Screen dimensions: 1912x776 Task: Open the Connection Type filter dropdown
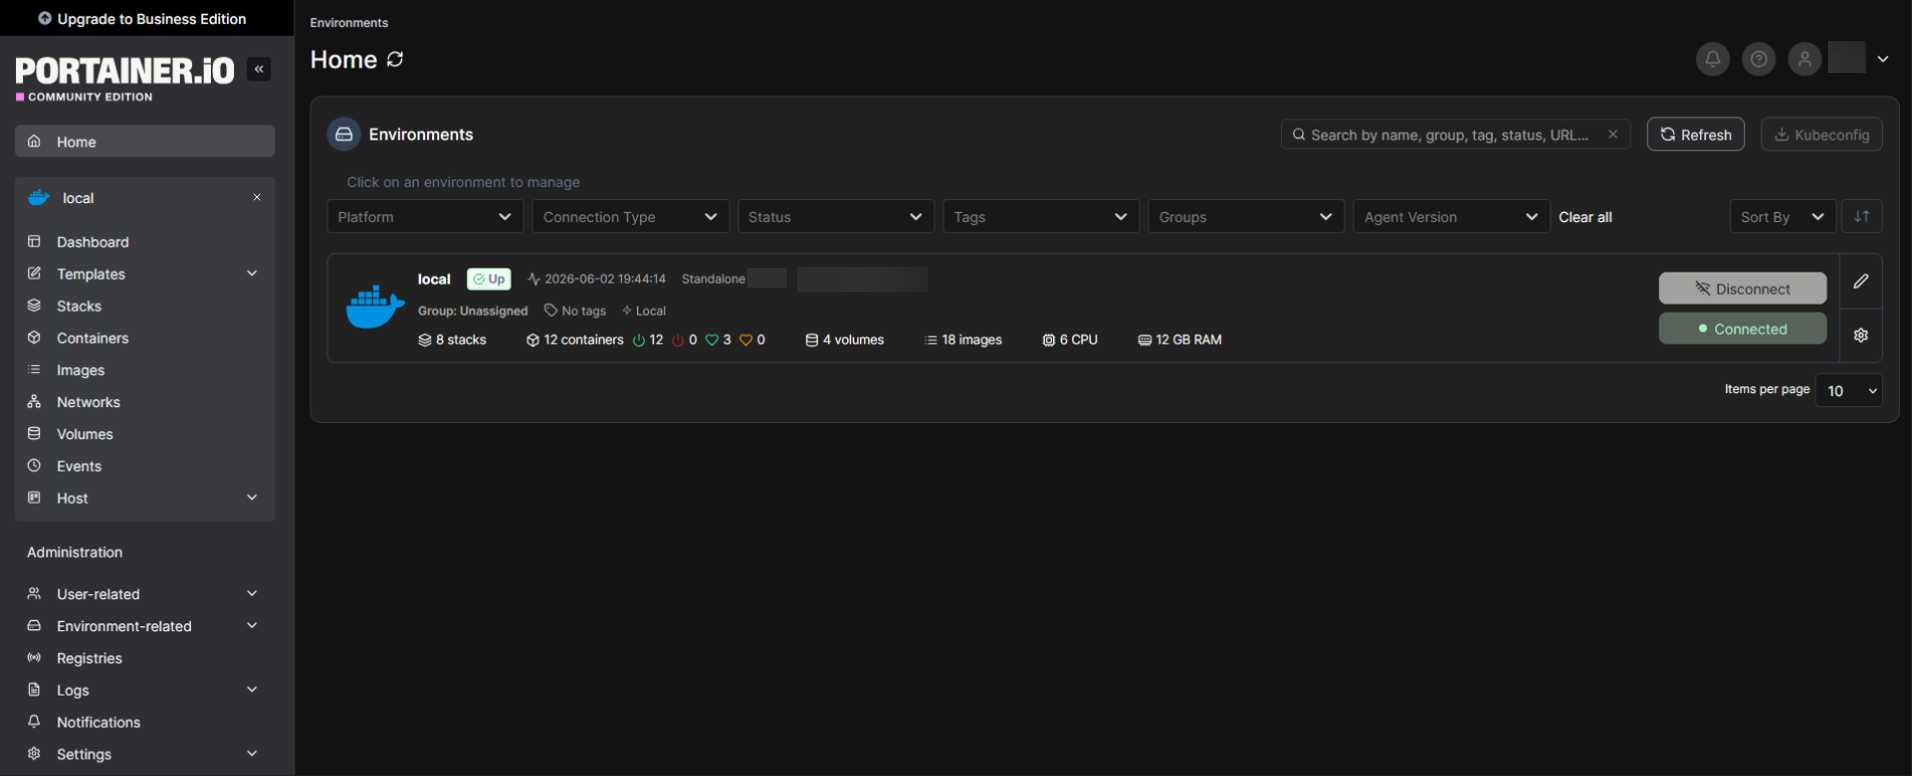coord(630,216)
